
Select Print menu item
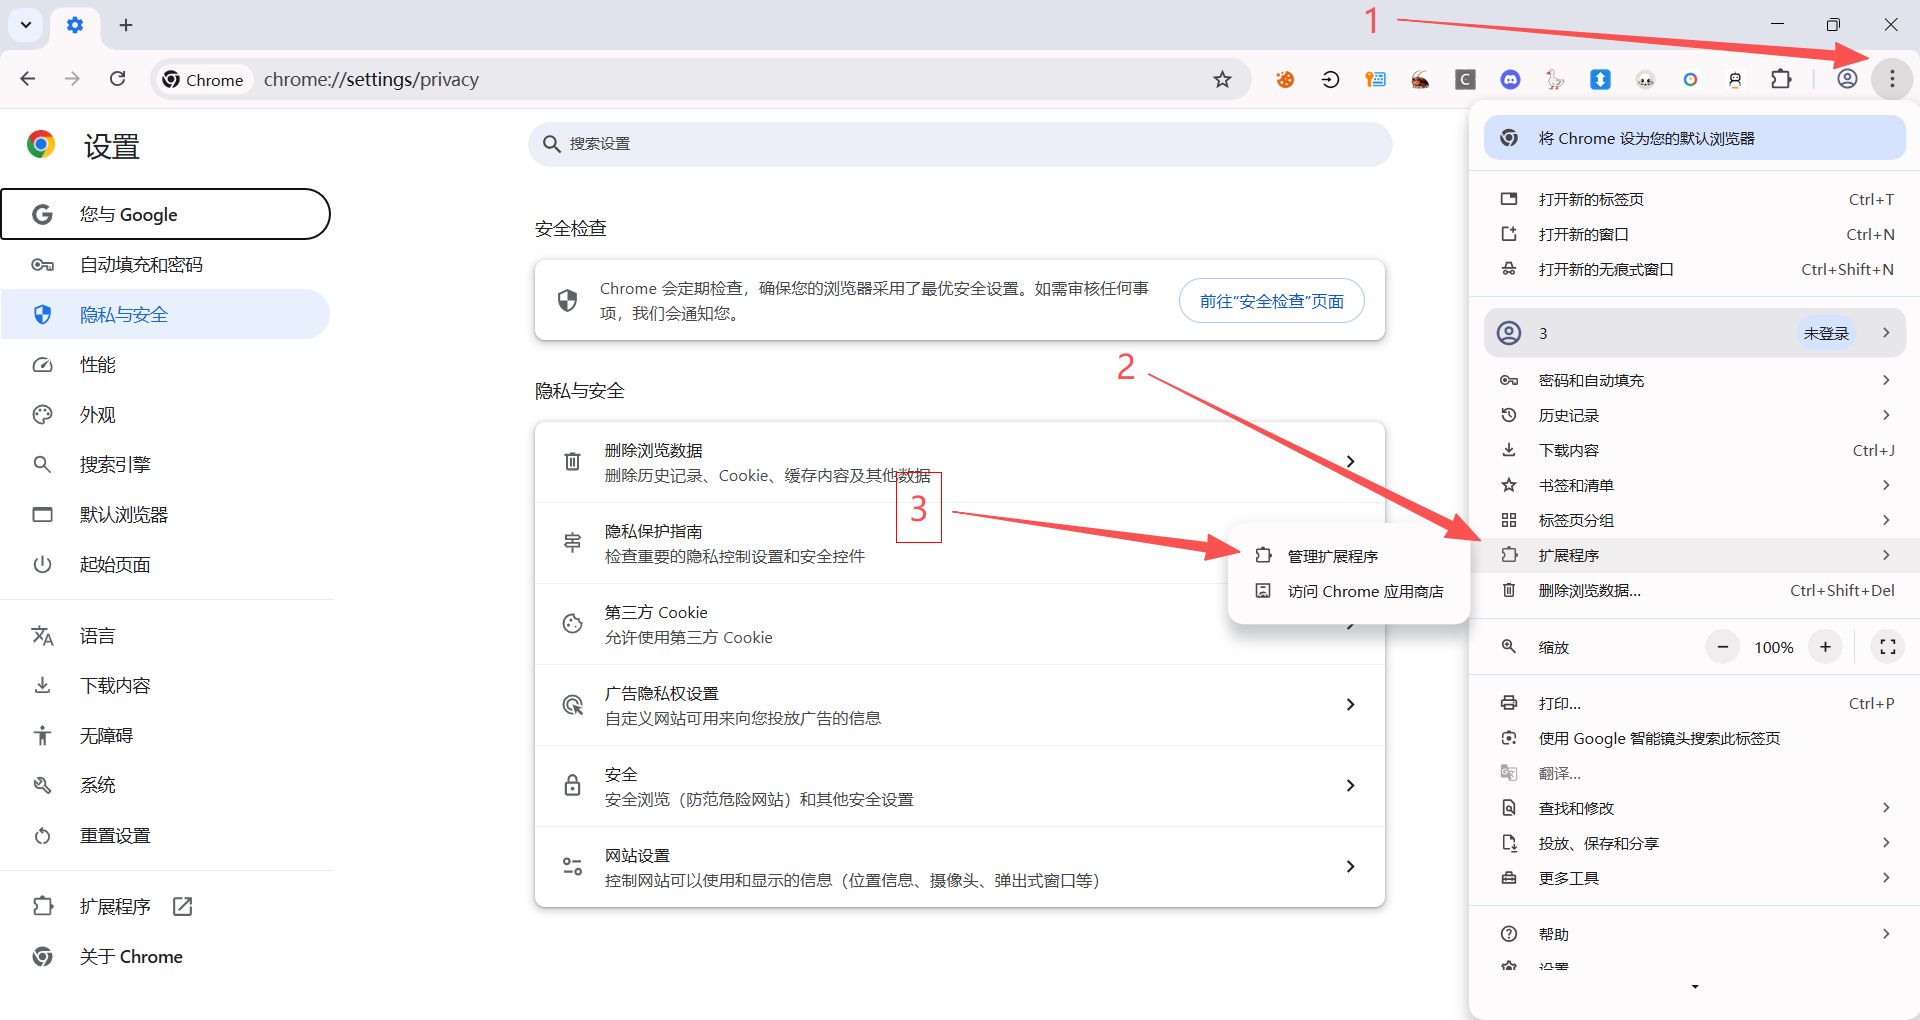[x=1695, y=703]
